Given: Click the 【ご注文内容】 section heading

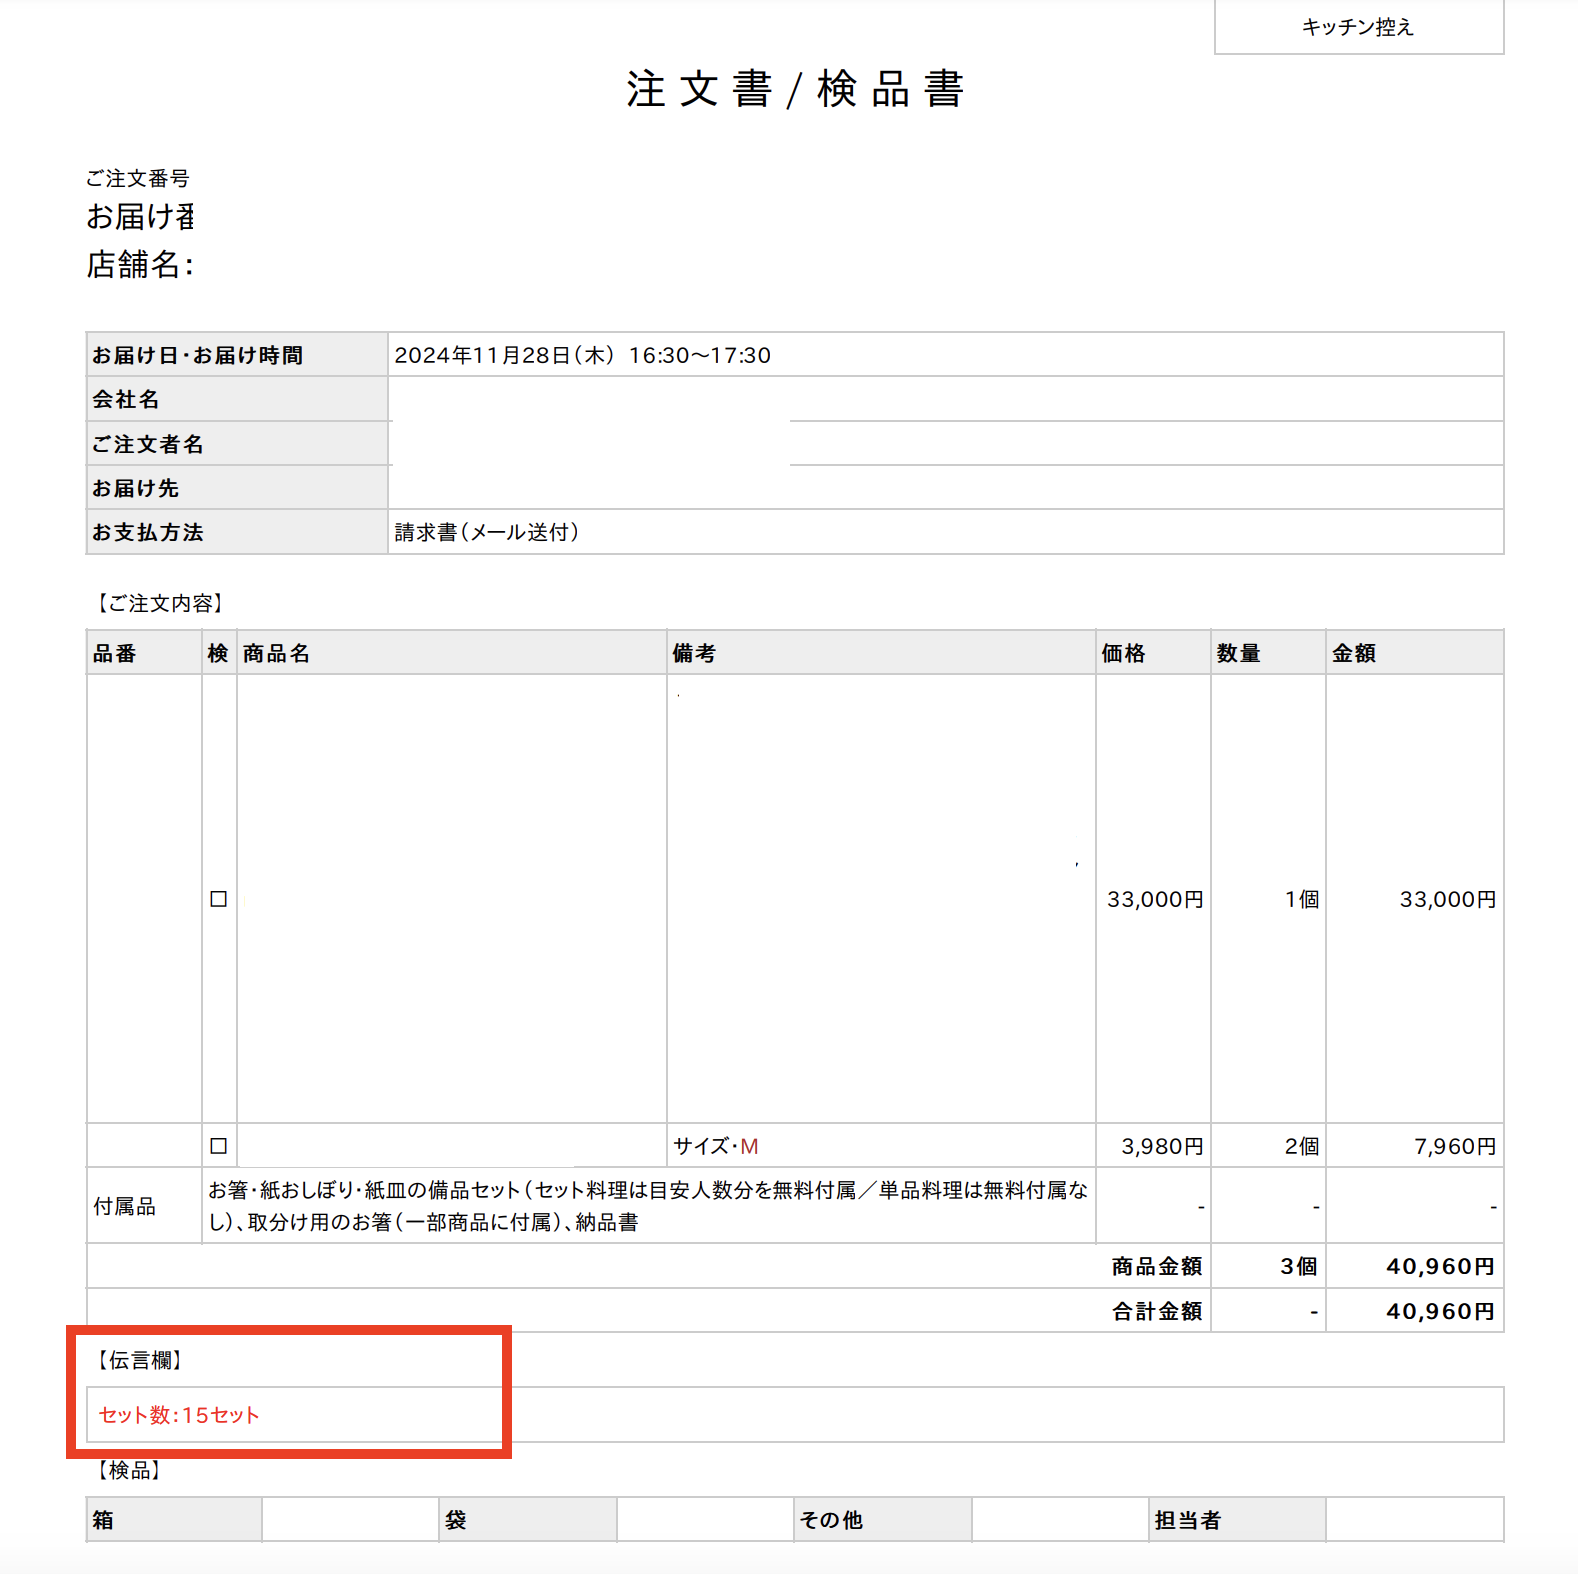Looking at the screenshot, I should pos(160,603).
